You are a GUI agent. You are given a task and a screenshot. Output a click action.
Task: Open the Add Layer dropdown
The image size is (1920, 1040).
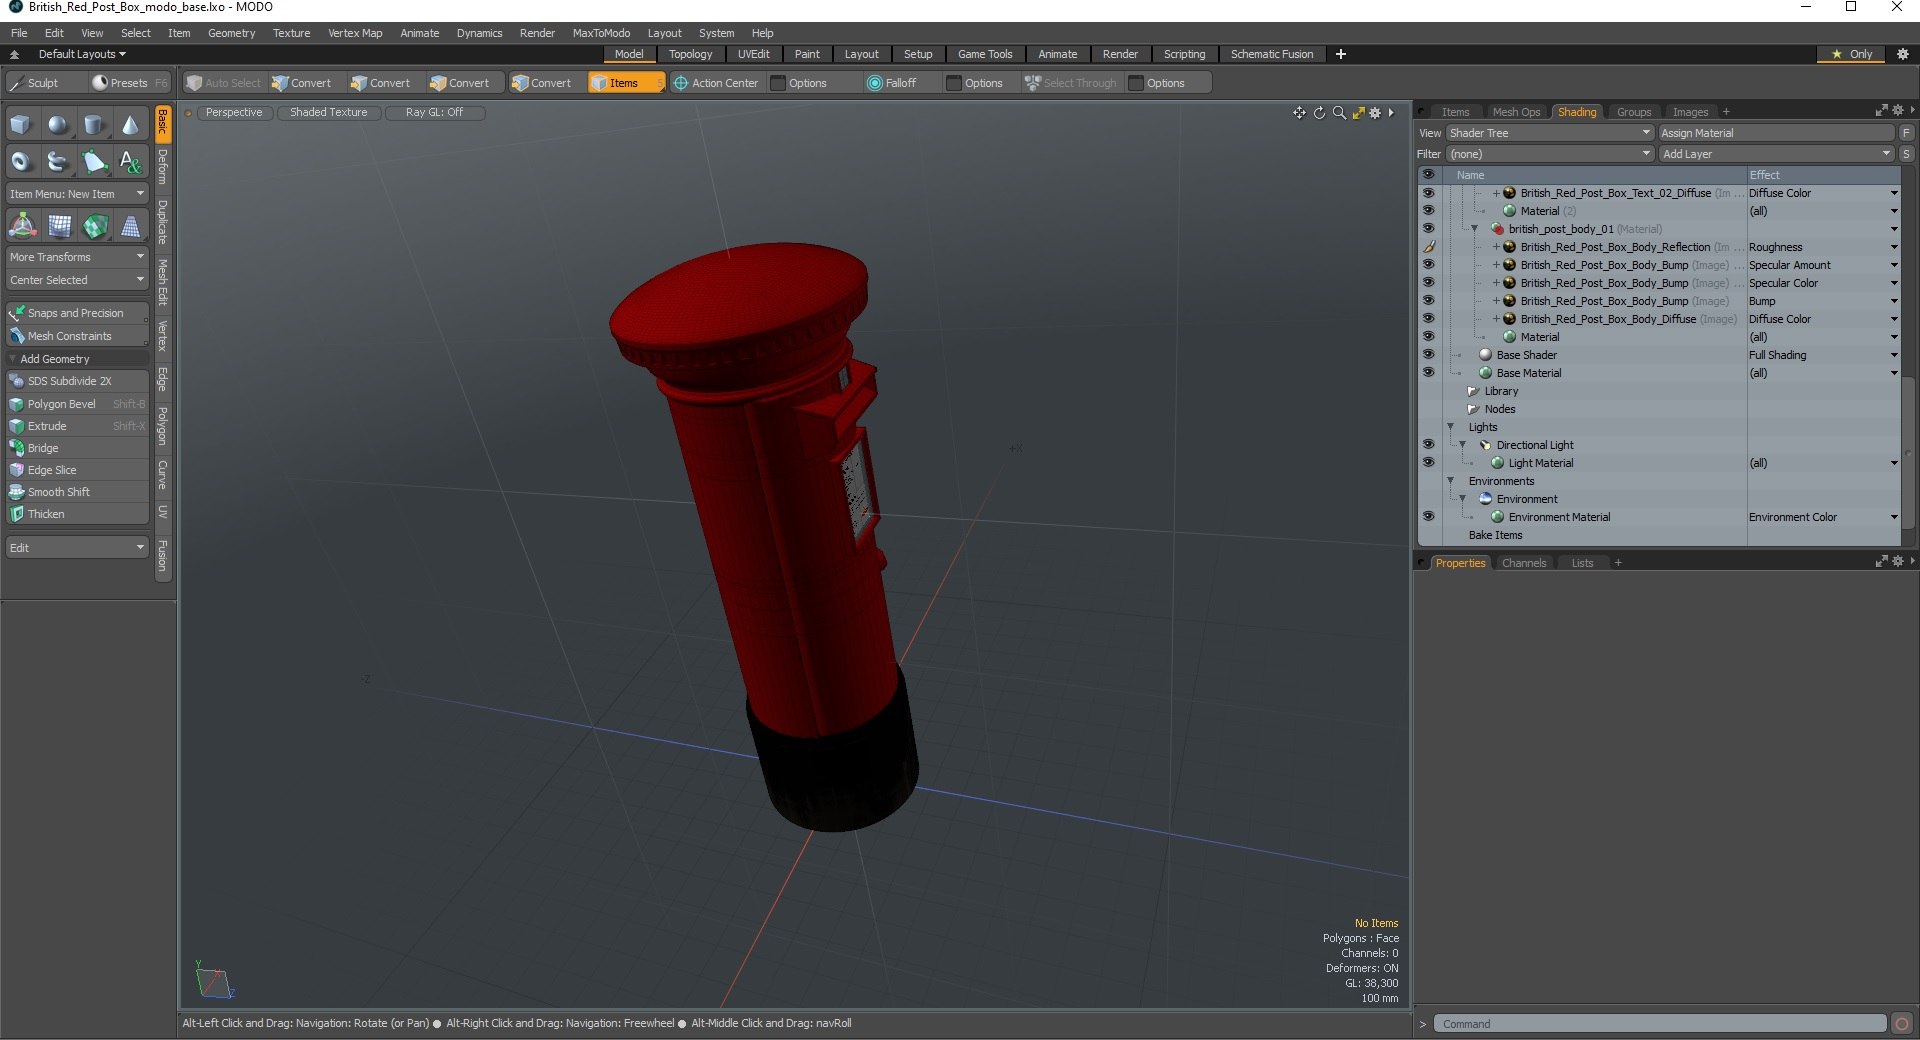click(x=1776, y=154)
